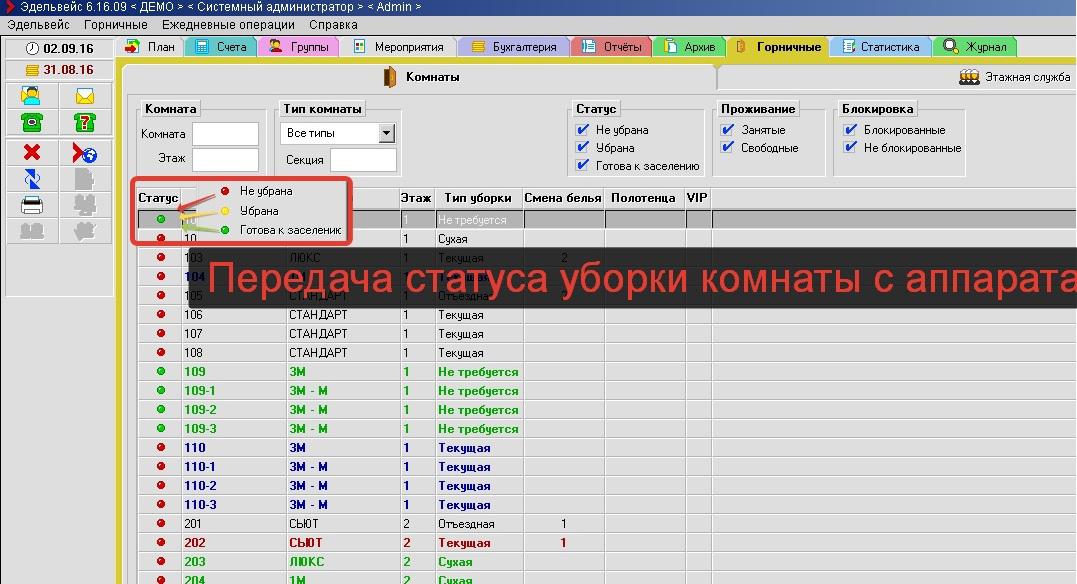This screenshot has height=584, width=1077.
Task: Sort by the Этаж column header
Action: coord(416,198)
